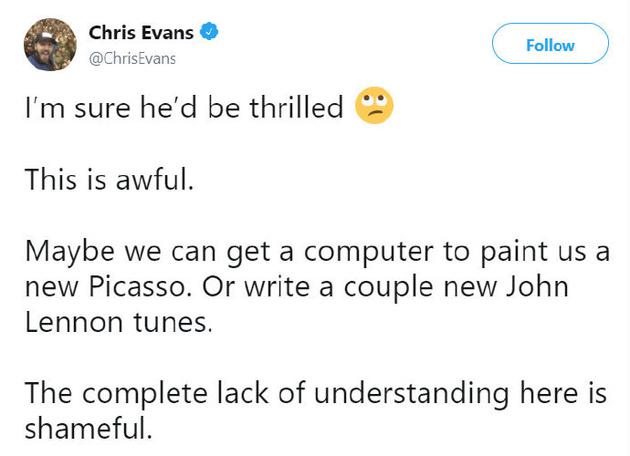630x456 pixels.
Task: Click the eye-roll emoji
Action: [375, 107]
